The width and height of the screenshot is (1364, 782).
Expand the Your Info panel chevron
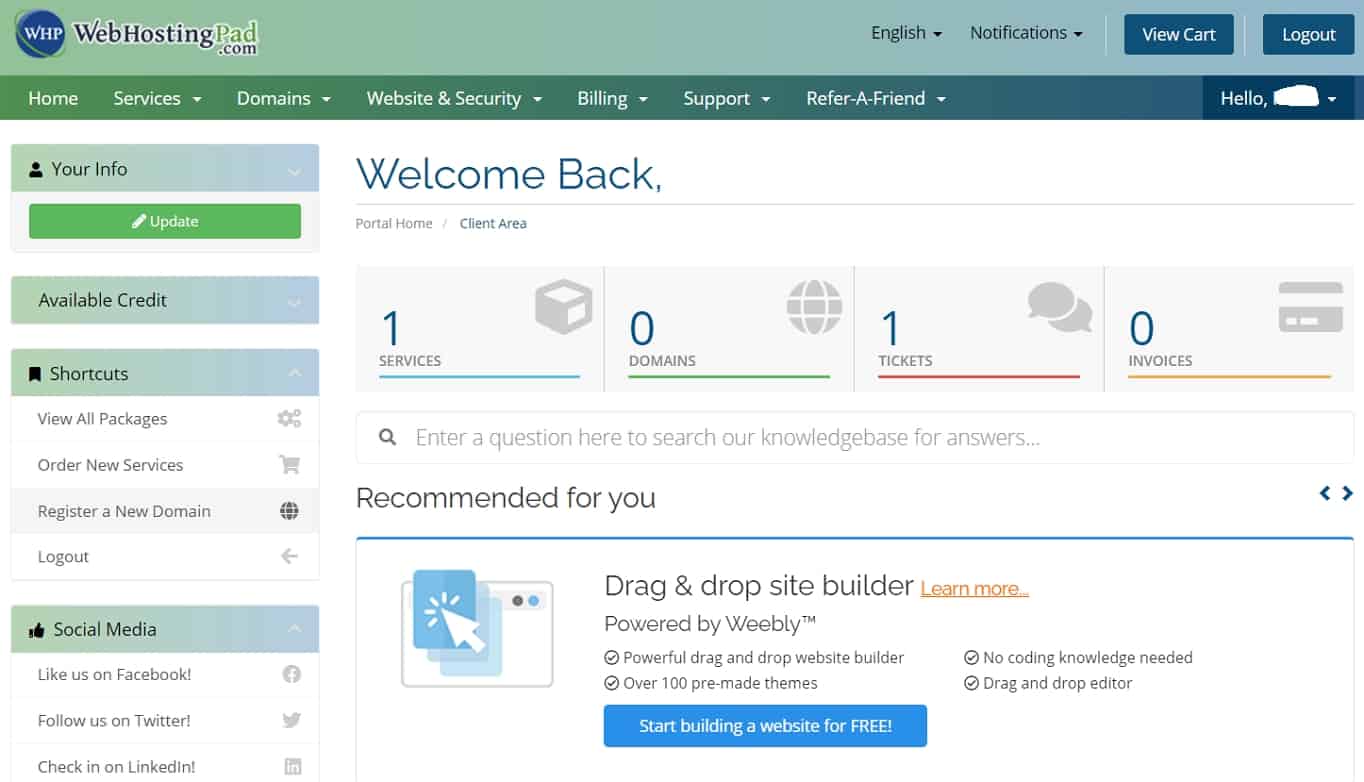click(294, 171)
